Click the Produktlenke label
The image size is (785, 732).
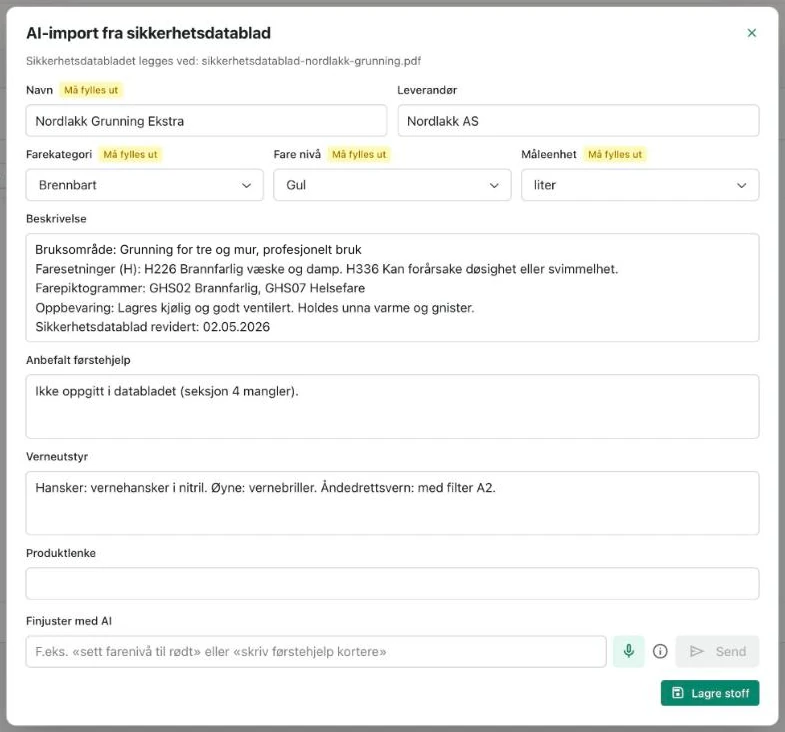tap(61, 553)
